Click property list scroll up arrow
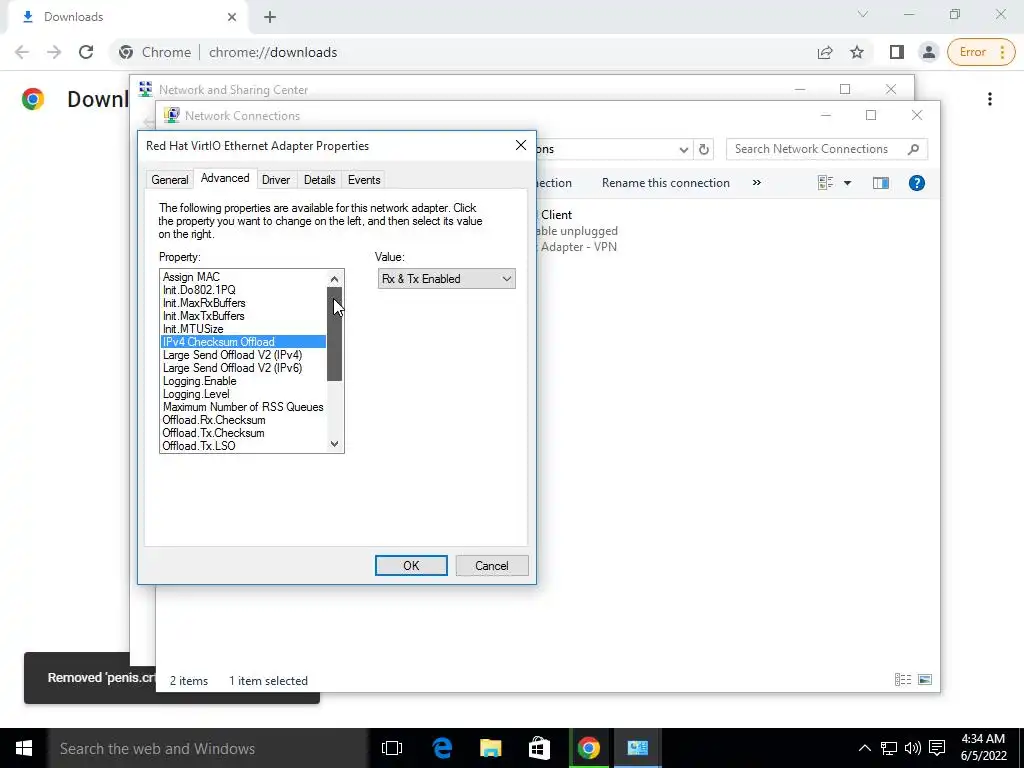 (x=334, y=279)
